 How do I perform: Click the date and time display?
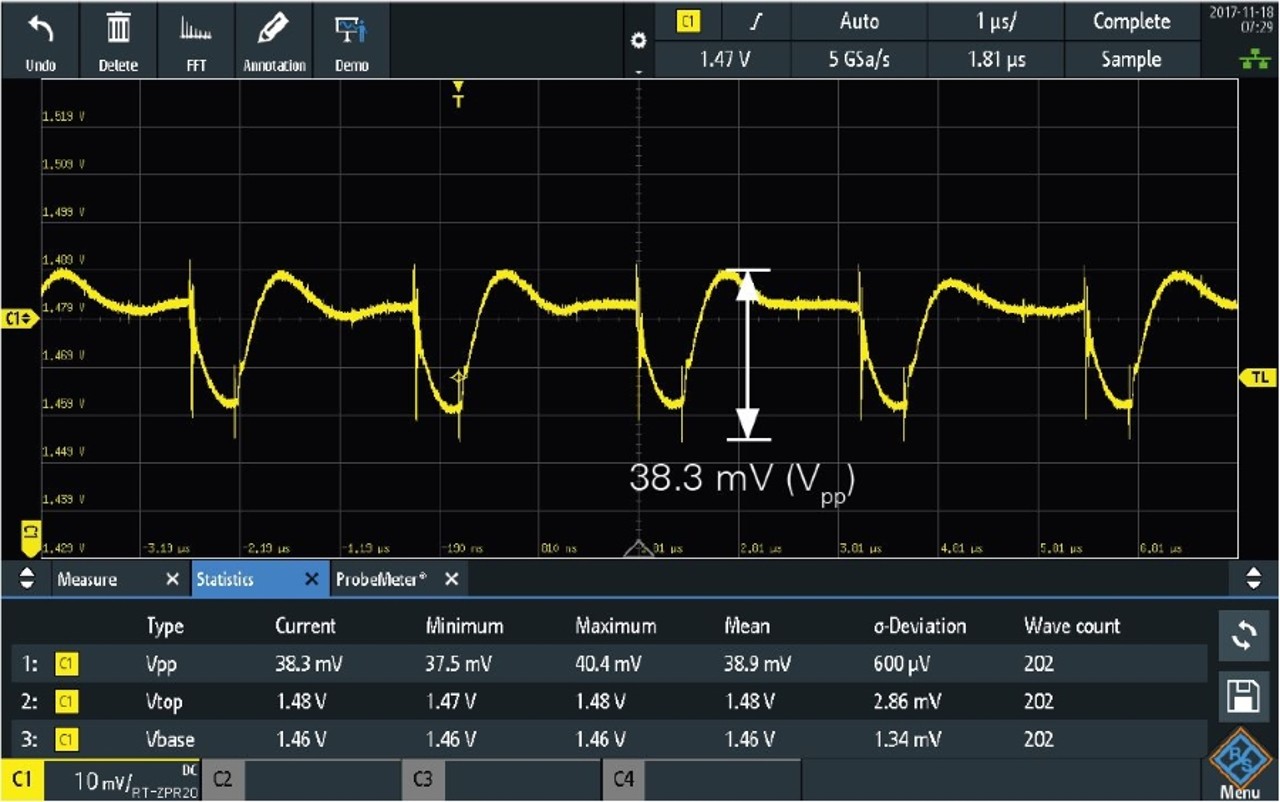coord(1241,21)
